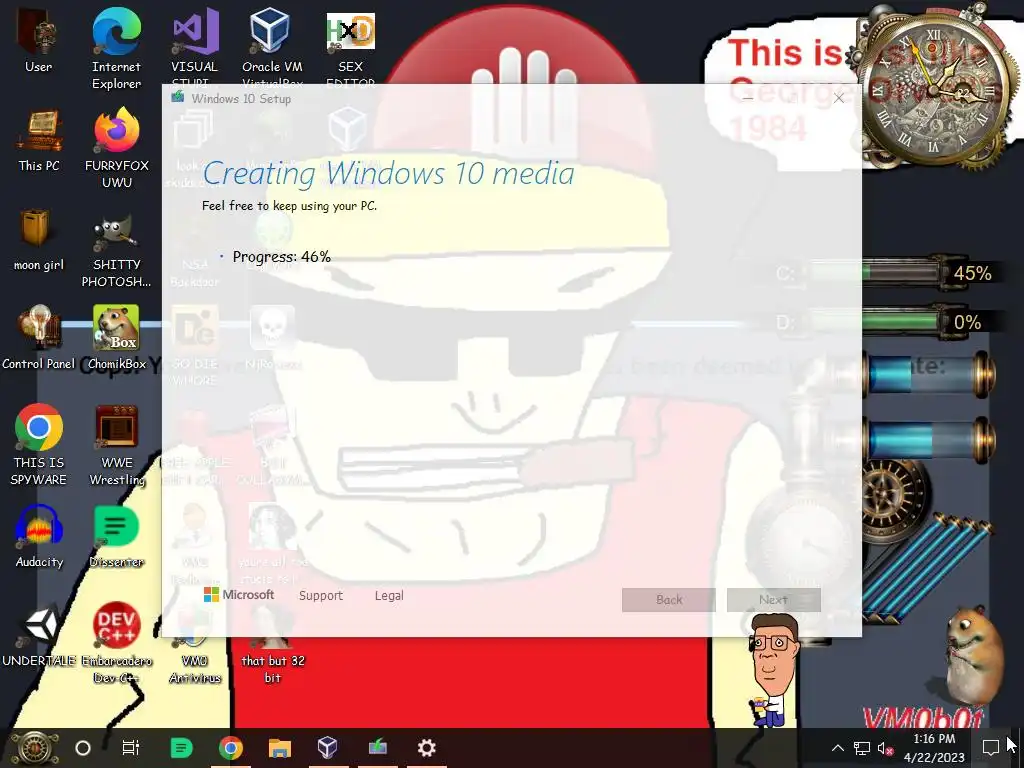This screenshot has height=768, width=1024.
Task: Open the This PC desktop icon
Action: (x=39, y=139)
